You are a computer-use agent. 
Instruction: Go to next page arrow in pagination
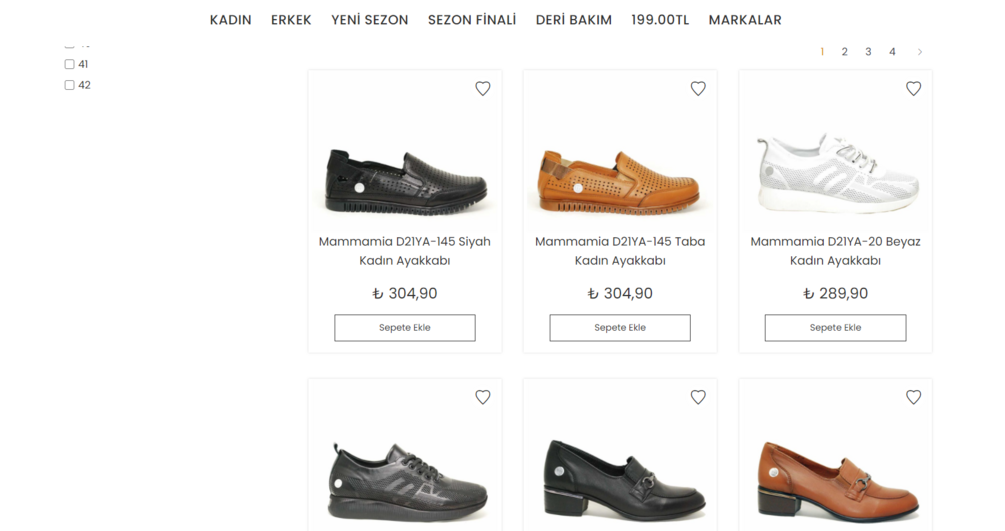coord(920,52)
